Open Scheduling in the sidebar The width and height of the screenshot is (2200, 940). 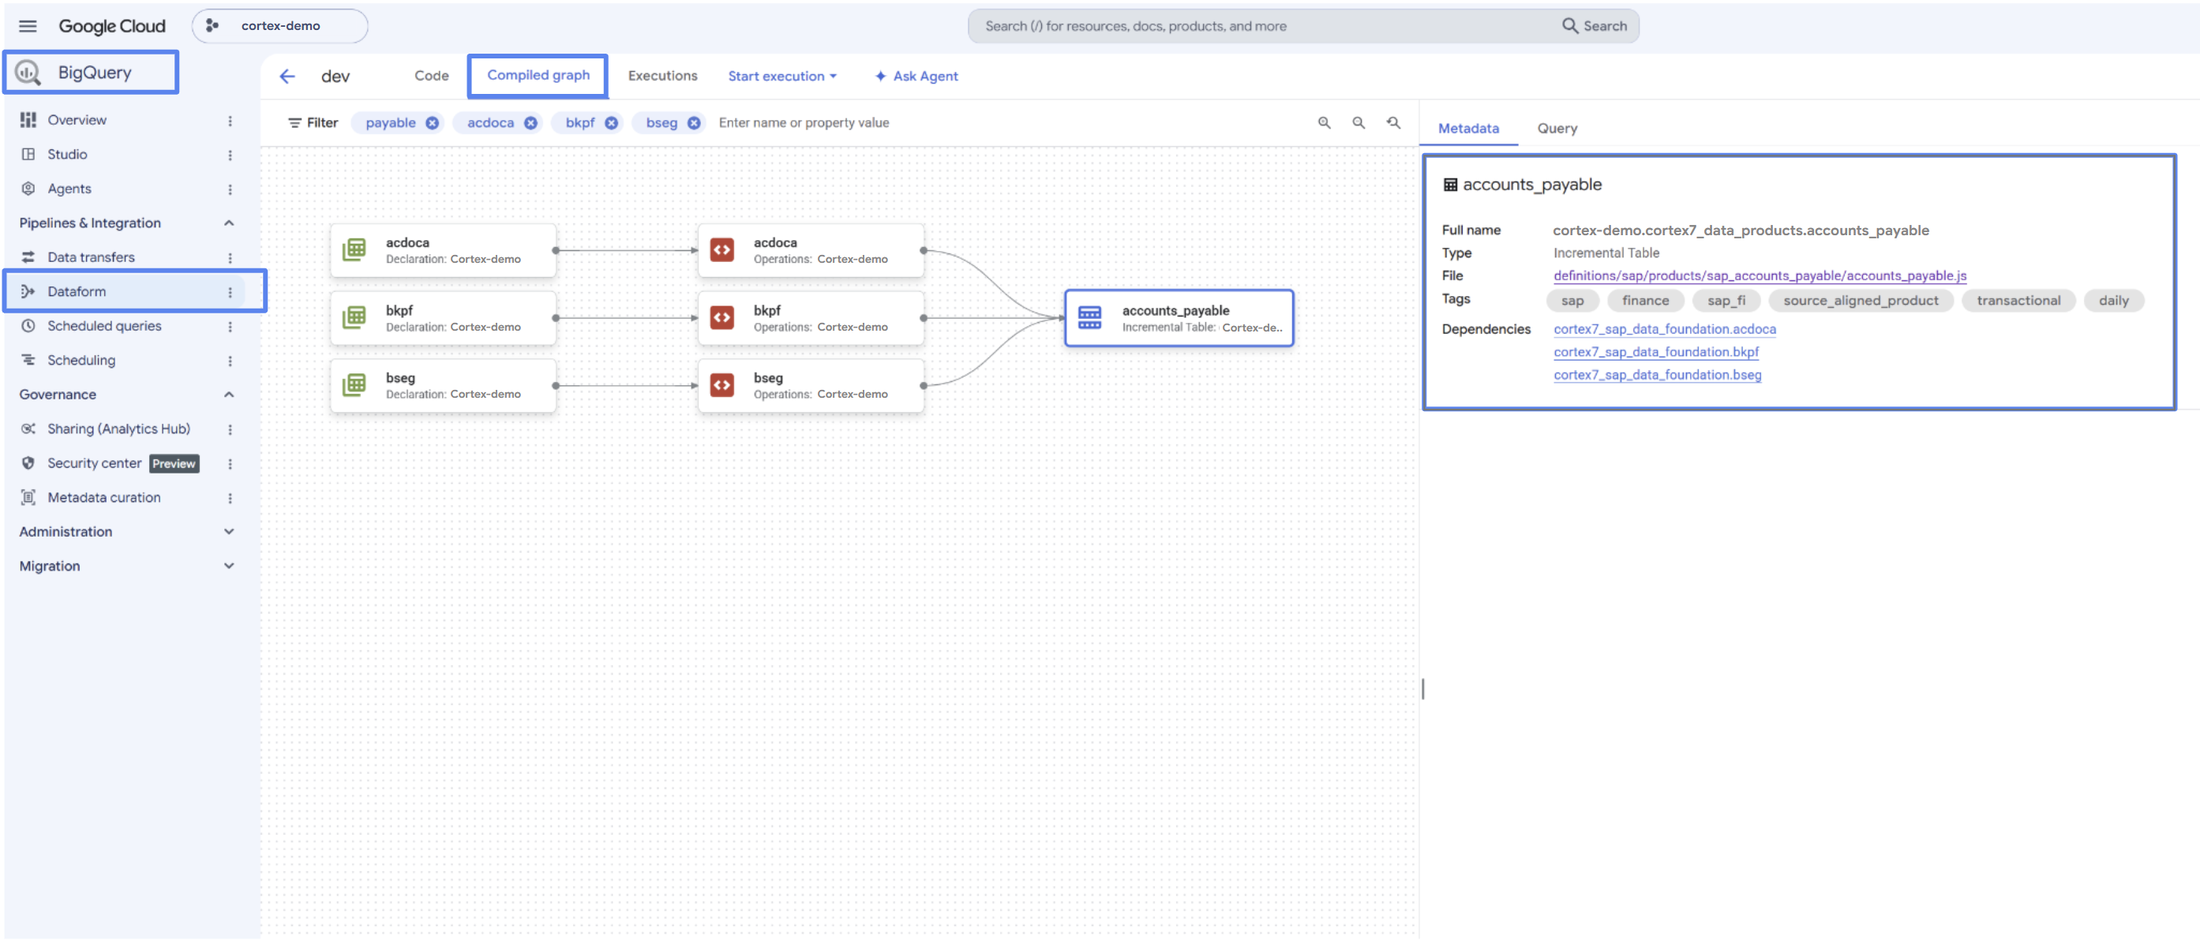81,360
